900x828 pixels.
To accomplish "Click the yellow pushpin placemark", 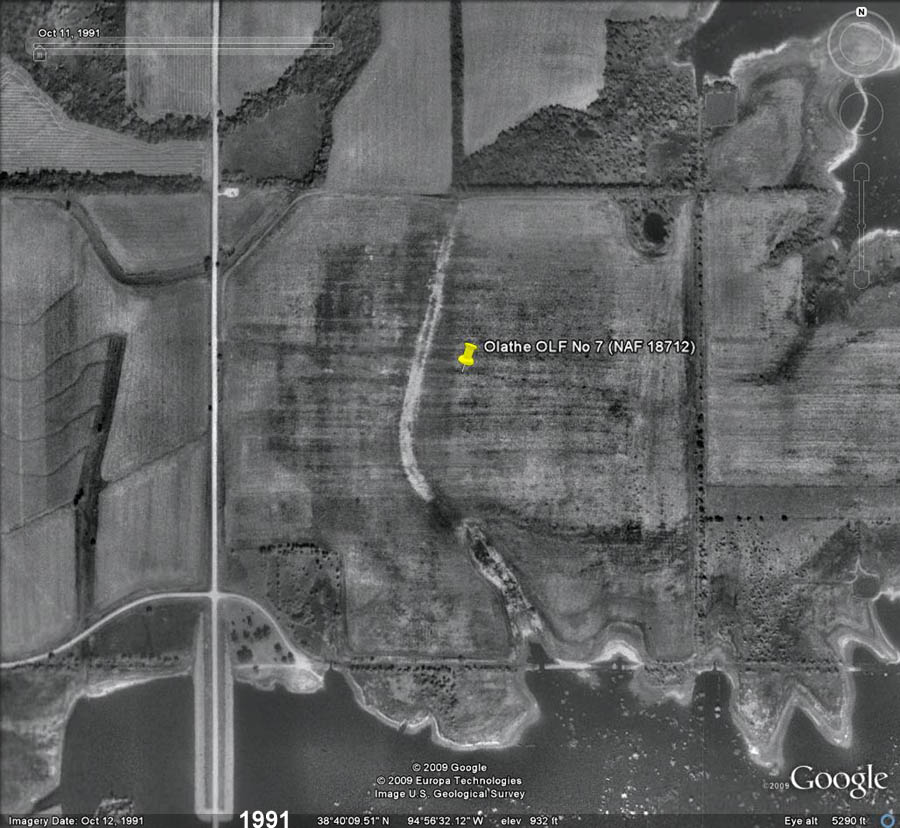I will (x=467, y=355).
